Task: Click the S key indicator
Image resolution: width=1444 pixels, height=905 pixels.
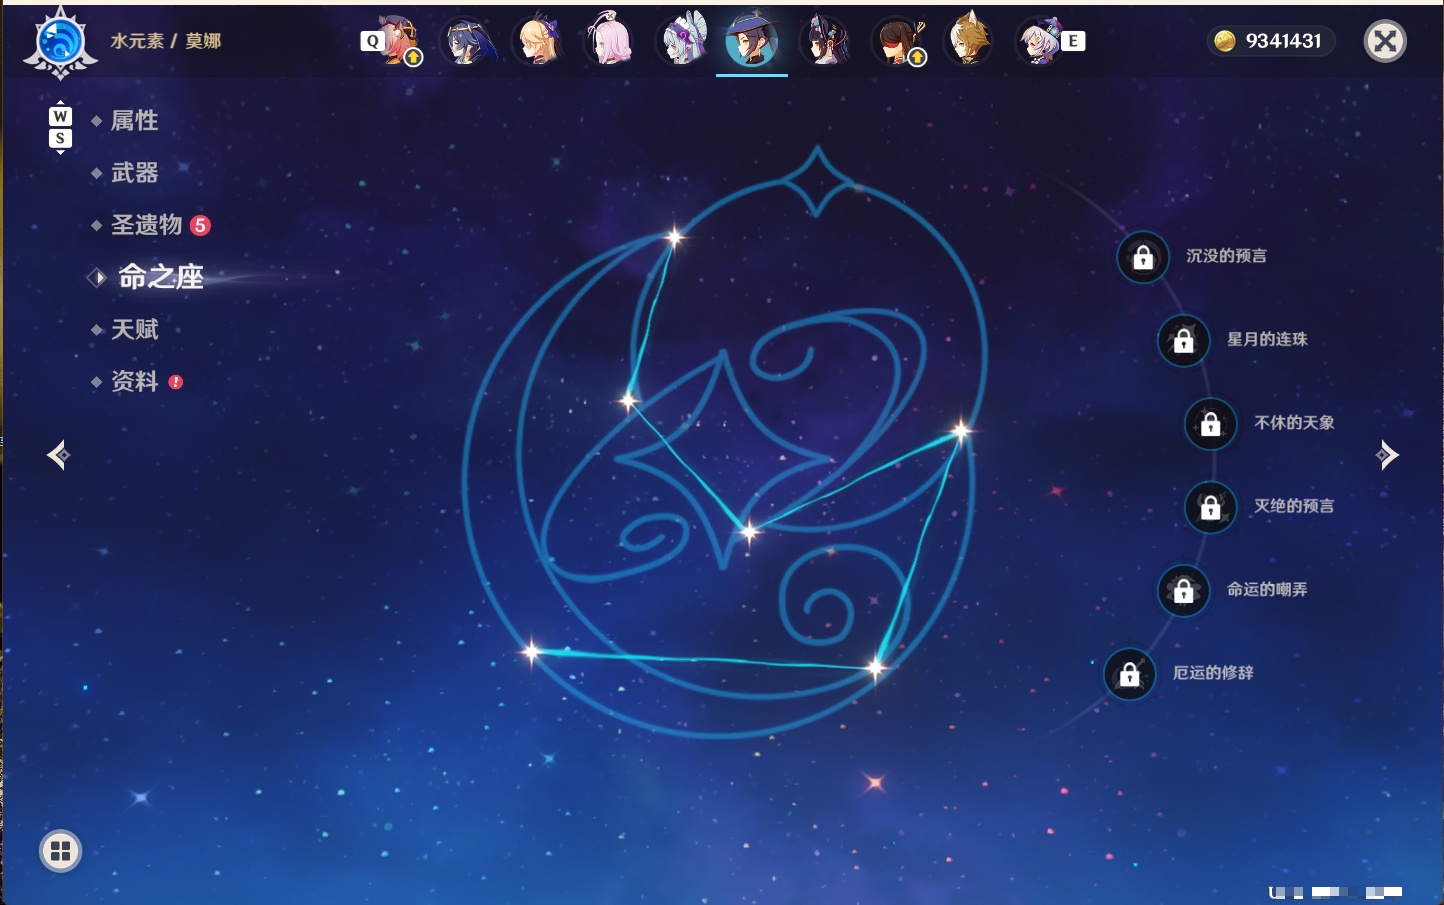Action: click(60, 138)
